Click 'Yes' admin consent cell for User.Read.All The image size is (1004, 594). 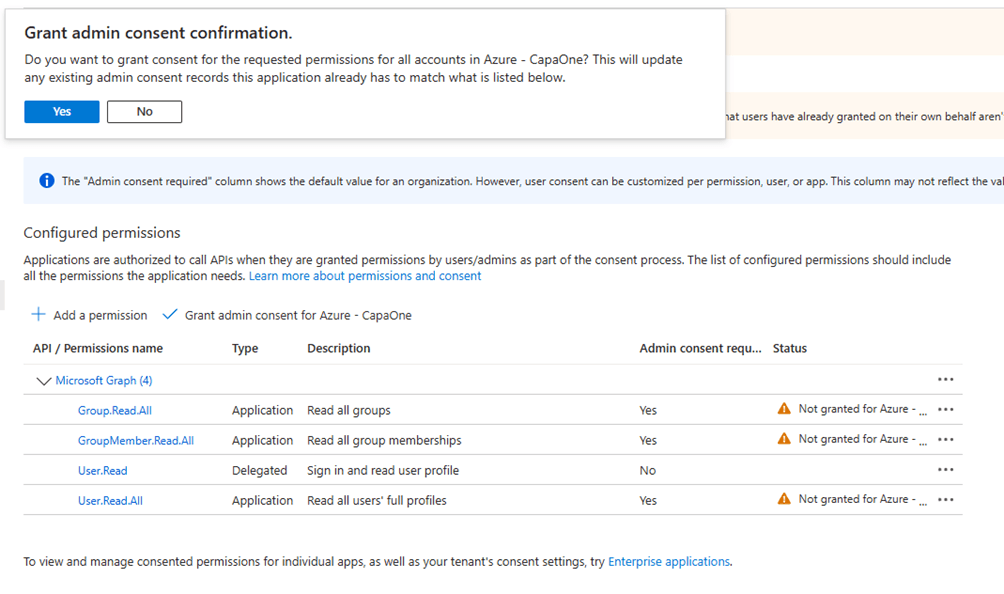(648, 501)
